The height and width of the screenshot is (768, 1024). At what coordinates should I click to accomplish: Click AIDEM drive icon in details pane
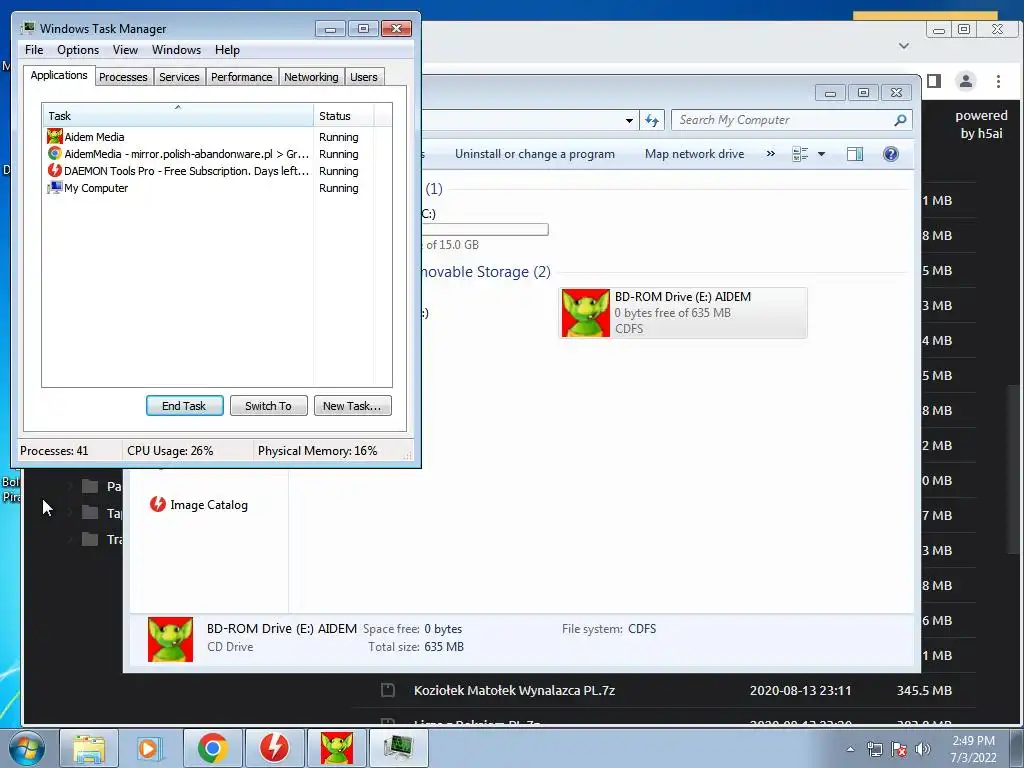(x=170, y=639)
